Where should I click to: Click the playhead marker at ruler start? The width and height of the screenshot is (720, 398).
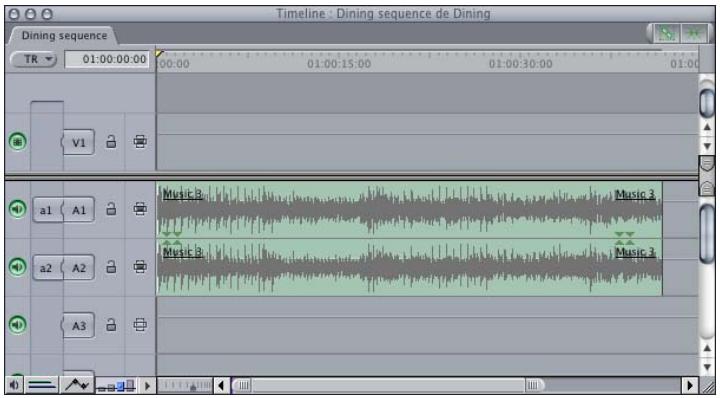point(159,54)
